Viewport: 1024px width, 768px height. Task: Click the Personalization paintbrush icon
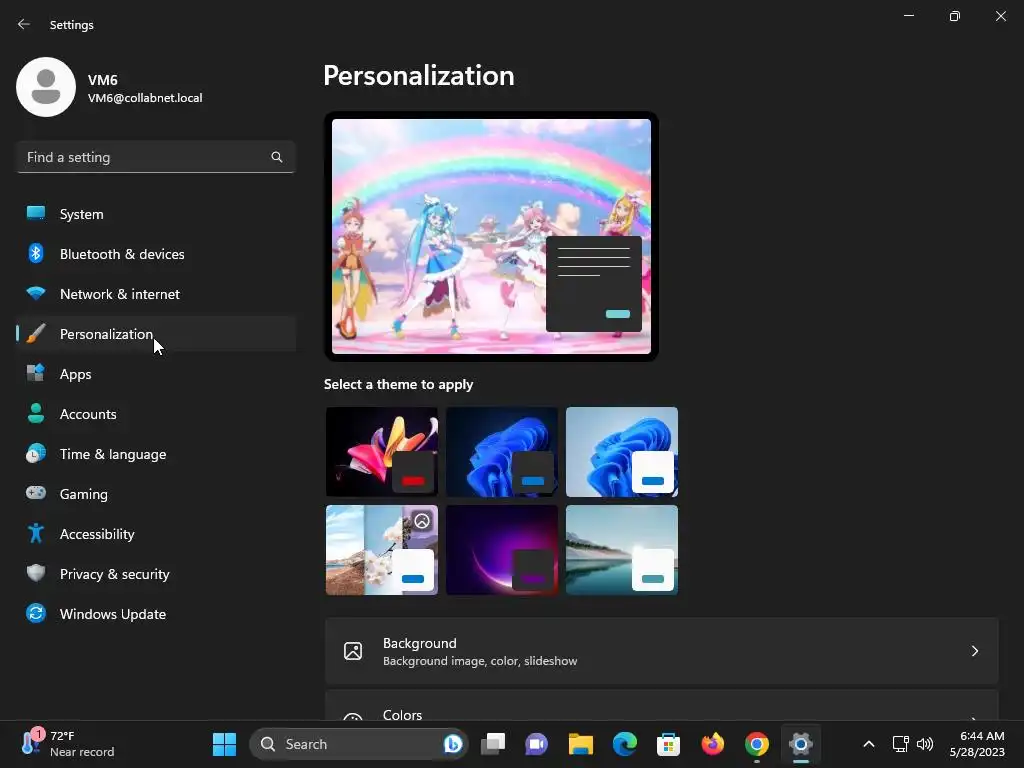36,334
